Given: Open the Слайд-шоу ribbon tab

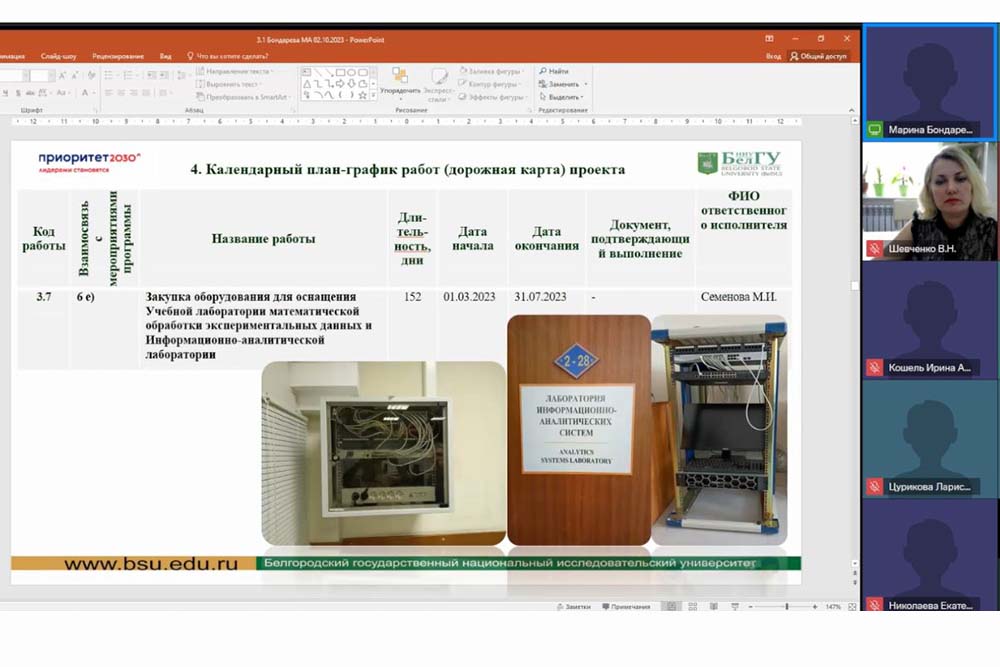Looking at the screenshot, I should pos(59,56).
